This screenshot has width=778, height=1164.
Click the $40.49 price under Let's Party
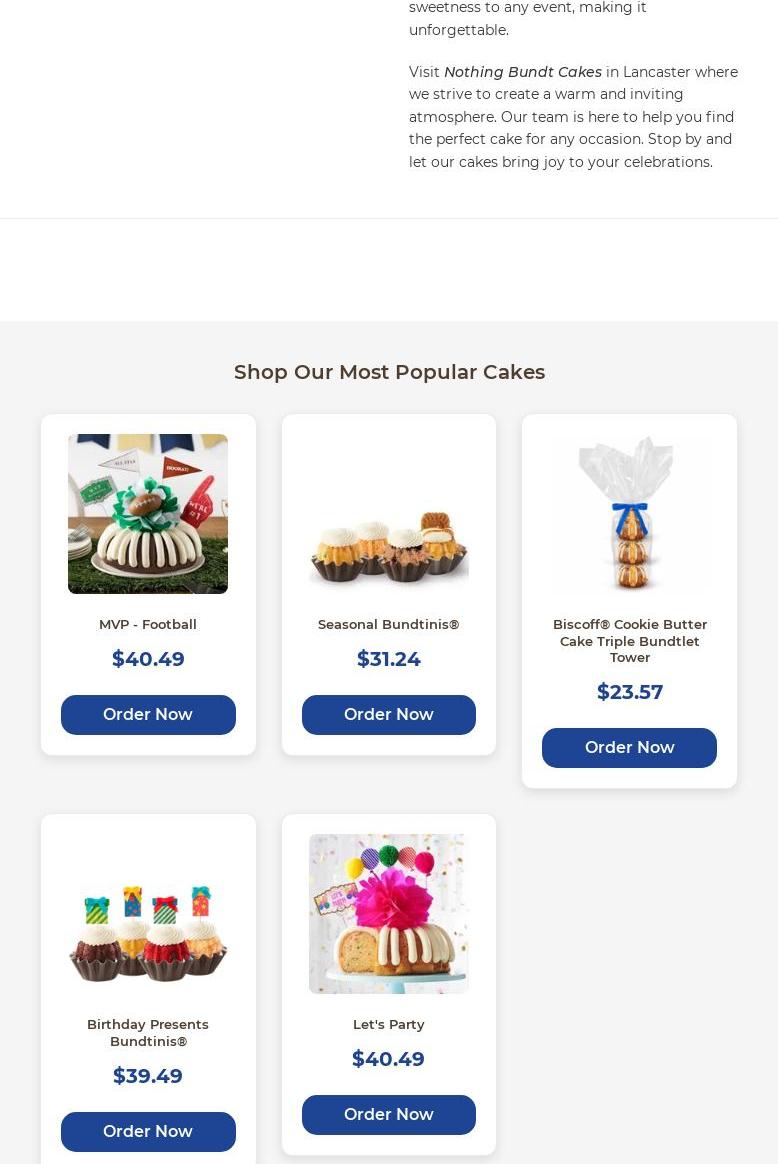[x=388, y=1059]
